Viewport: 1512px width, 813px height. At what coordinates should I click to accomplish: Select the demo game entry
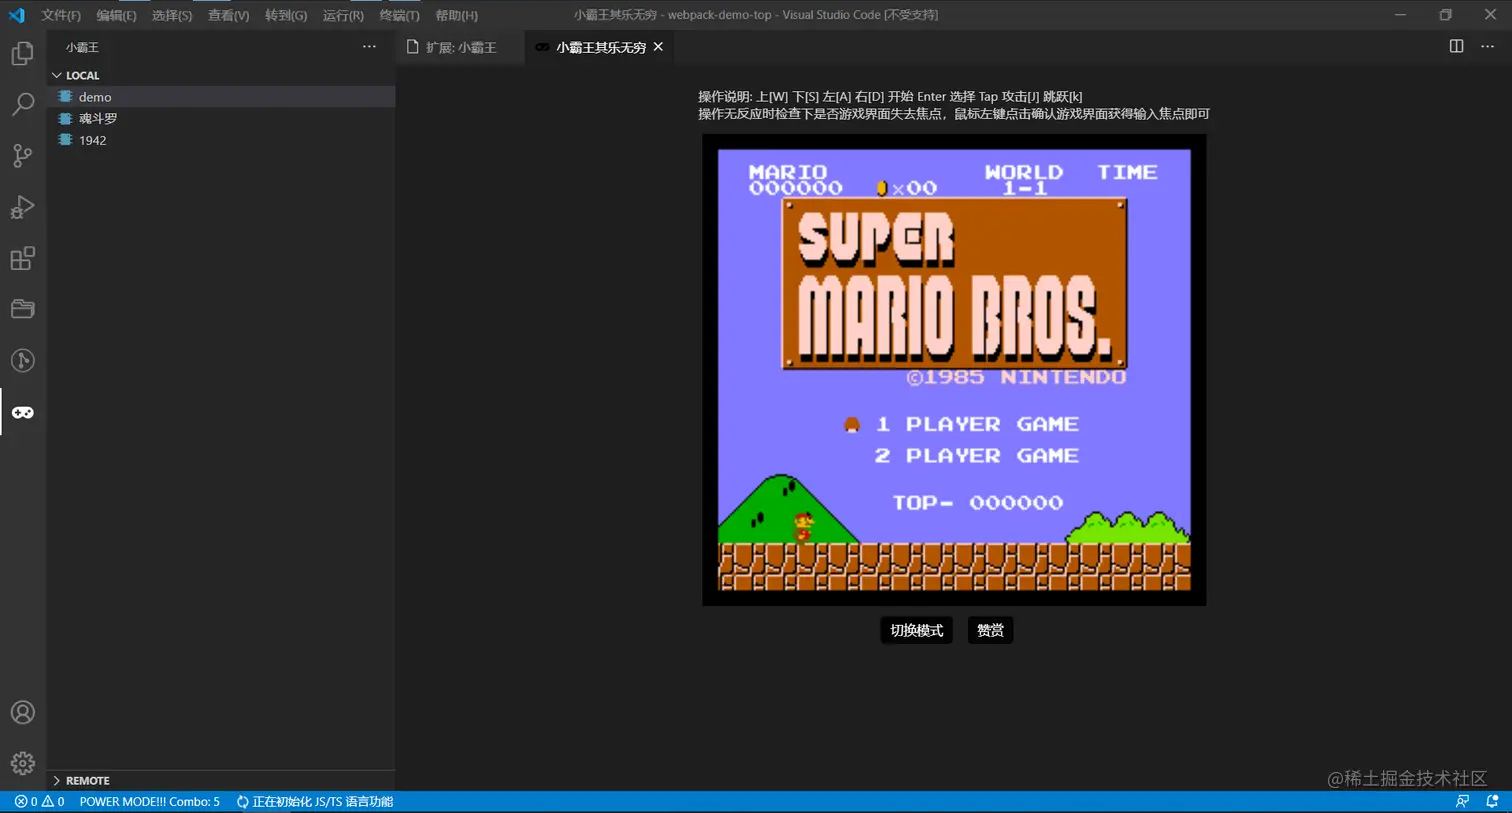point(220,97)
